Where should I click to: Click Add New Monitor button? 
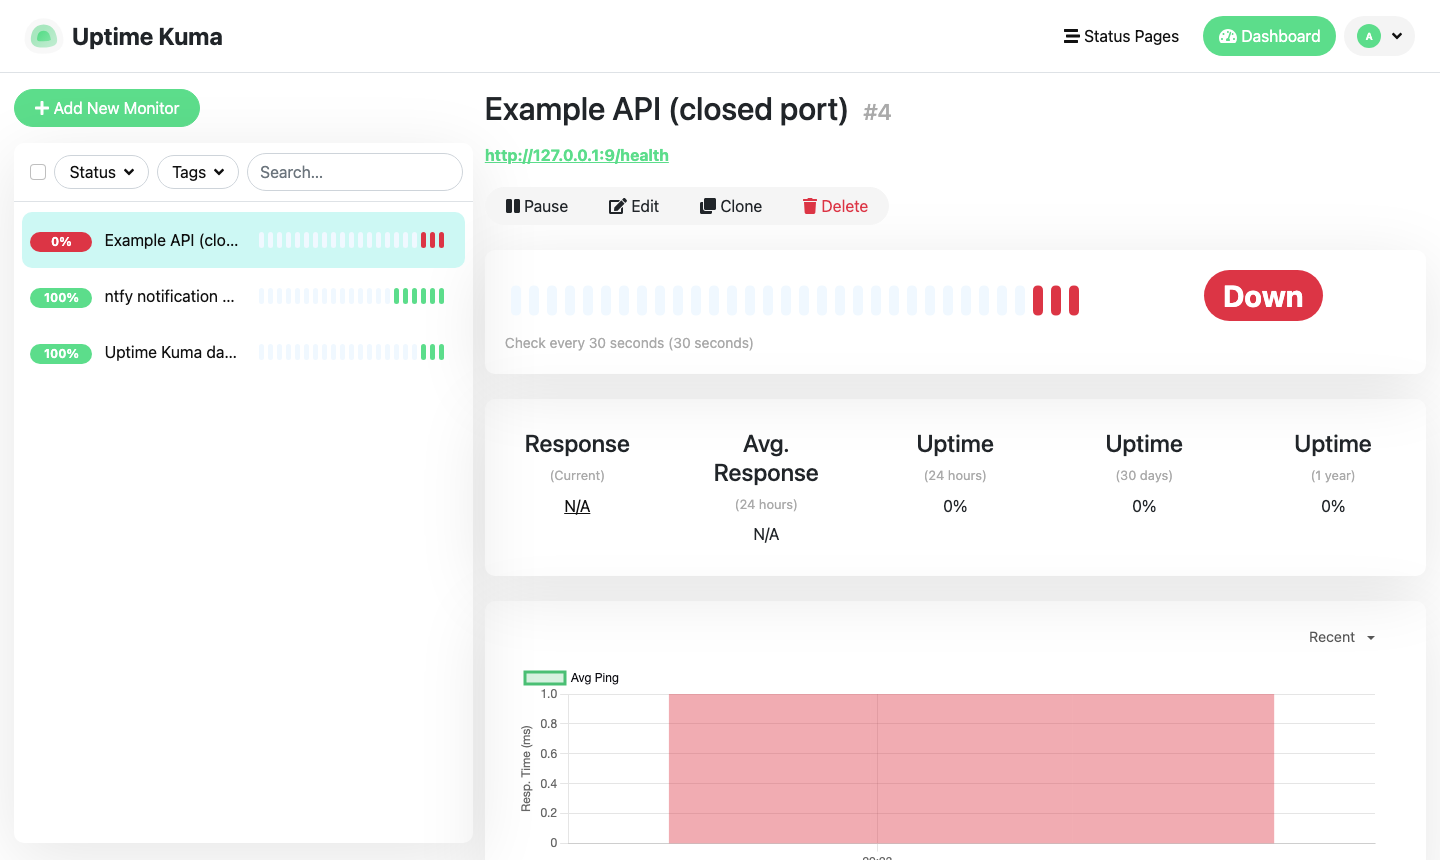click(x=107, y=108)
